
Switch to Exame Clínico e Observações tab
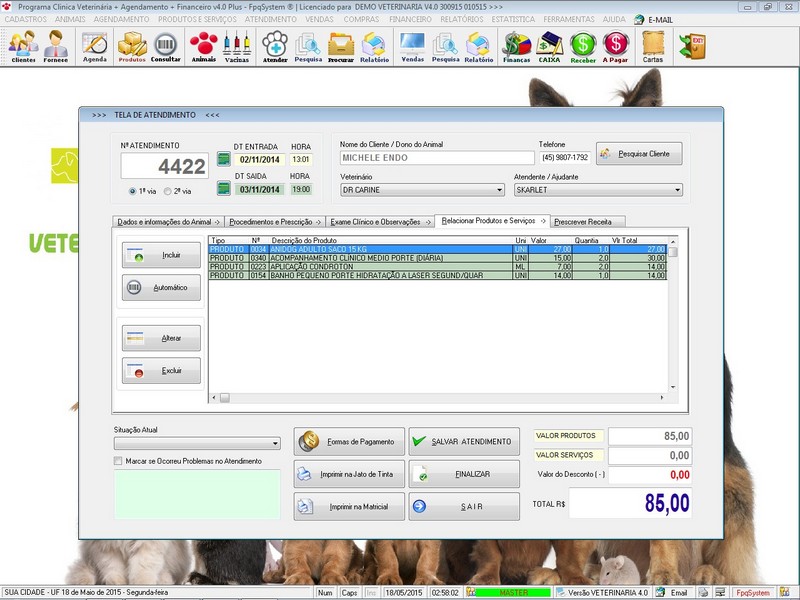(380, 222)
